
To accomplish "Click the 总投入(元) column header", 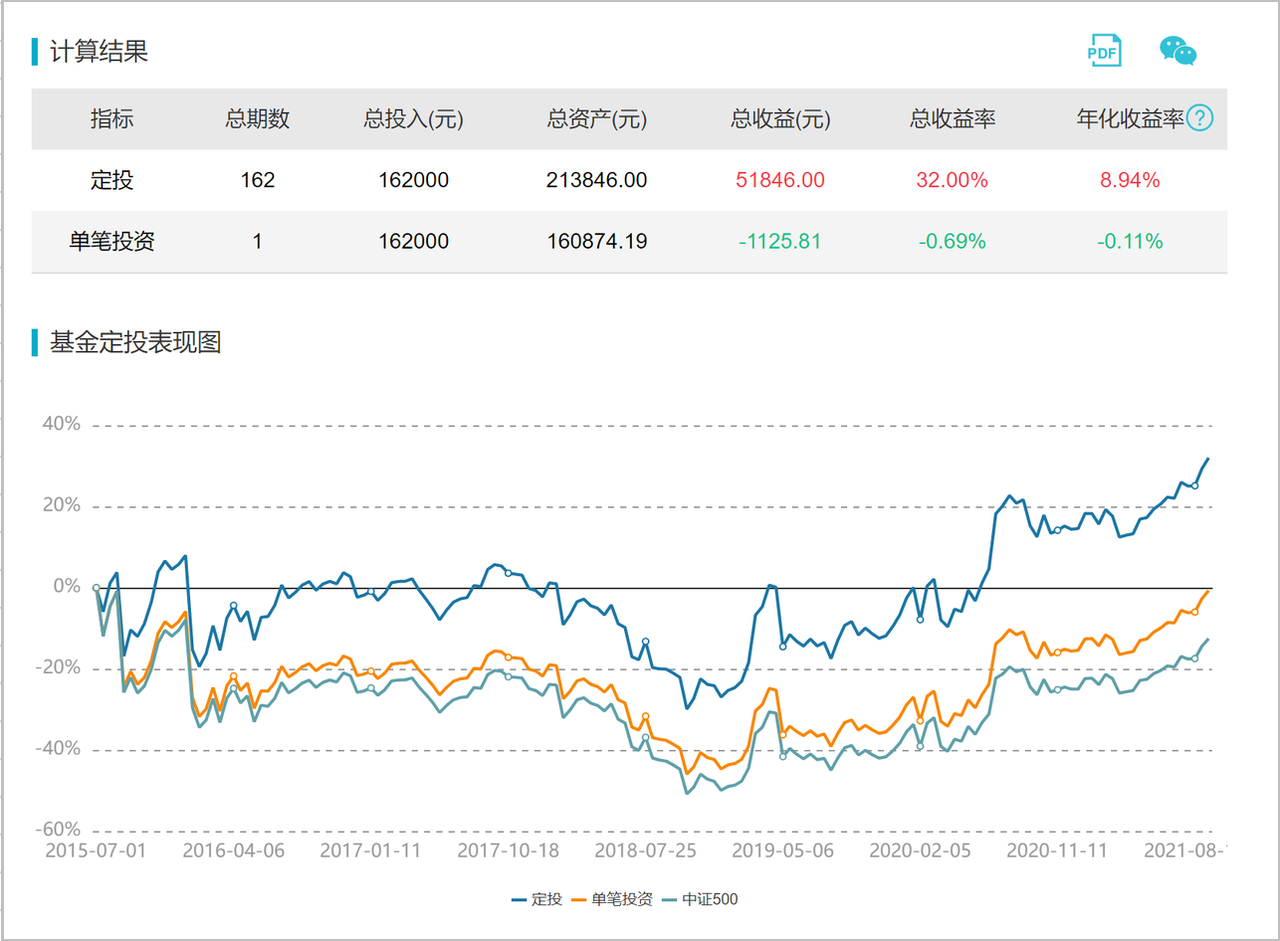I will 413,119.
